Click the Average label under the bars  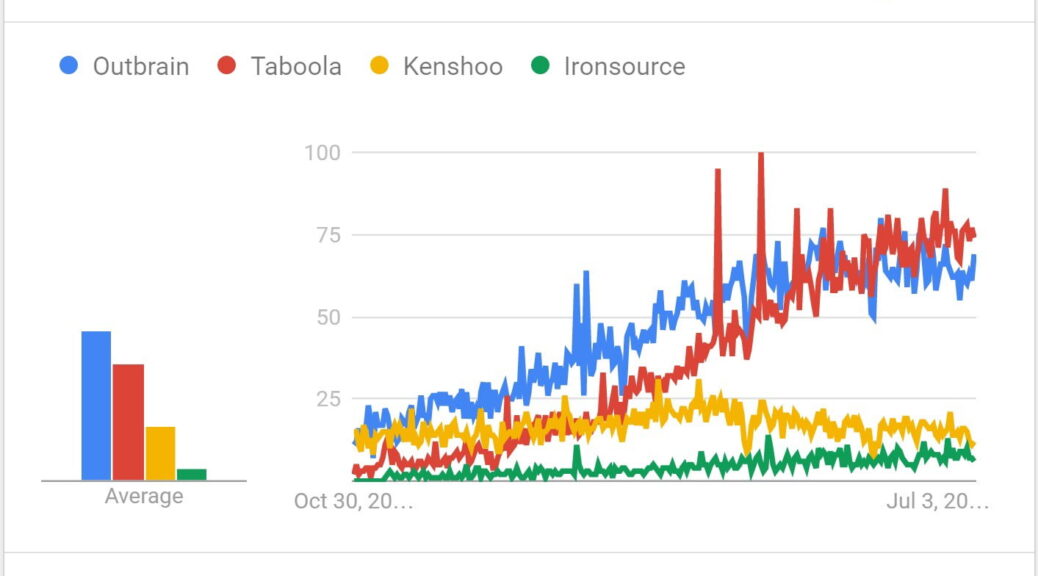click(x=144, y=496)
